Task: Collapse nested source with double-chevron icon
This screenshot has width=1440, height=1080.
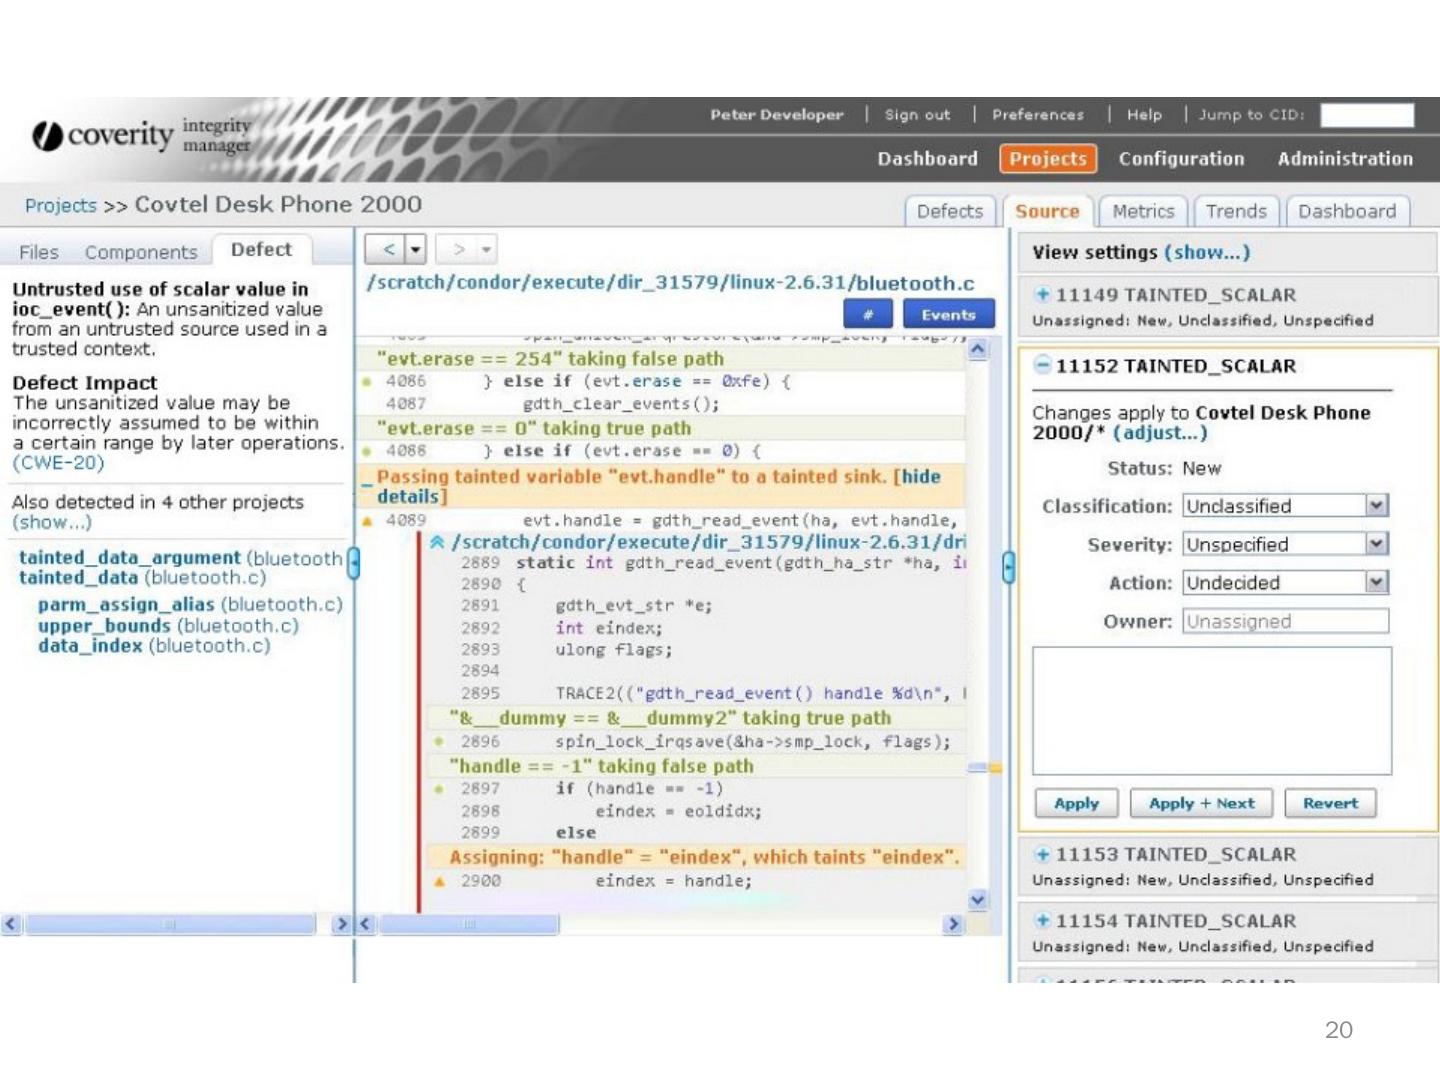Action: (x=437, y=542)
